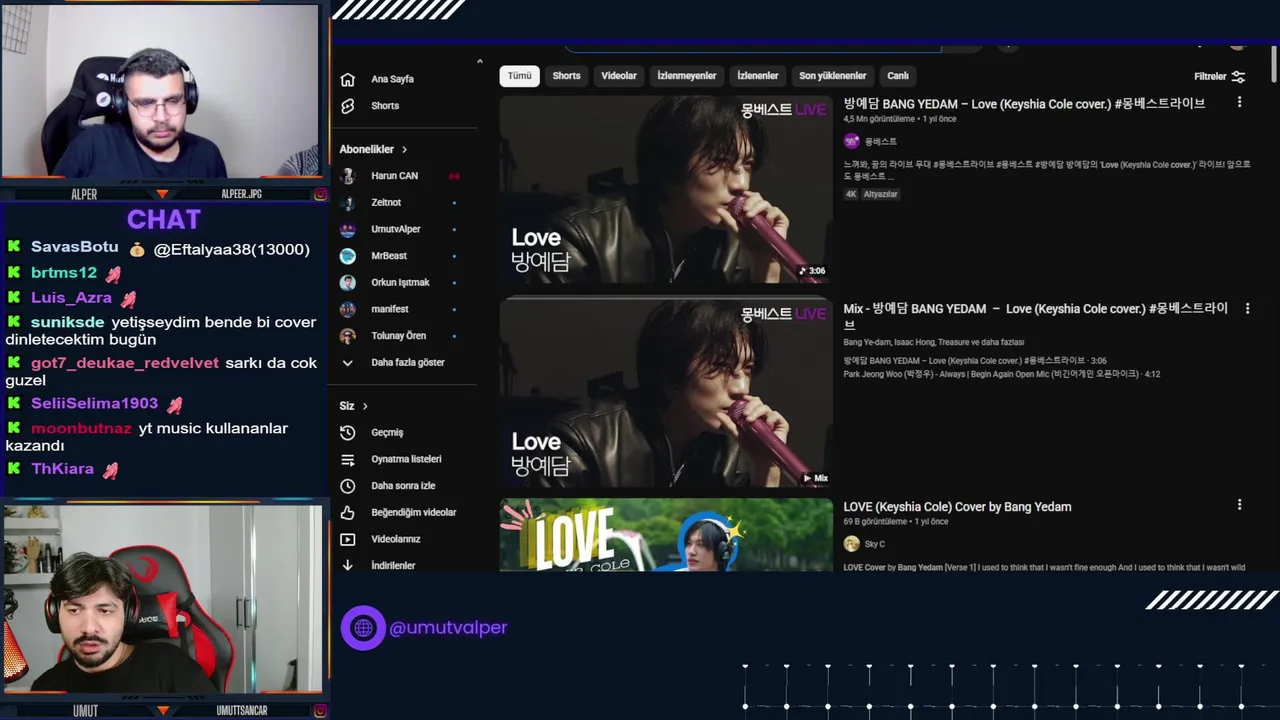Click the Filtreler sliders icon

[x=1238, y=76]
